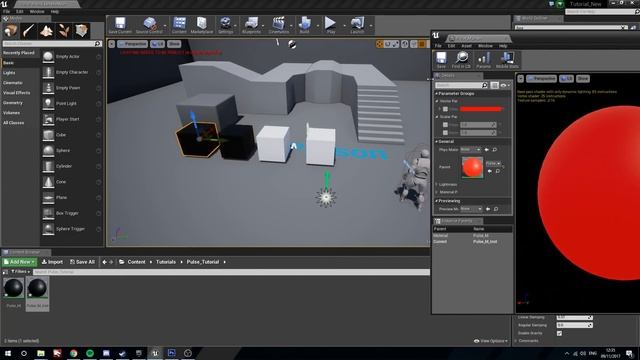Select the Cylinder item in placement list
The height and width of the screenshot is (360, 640).
point(71,166)
